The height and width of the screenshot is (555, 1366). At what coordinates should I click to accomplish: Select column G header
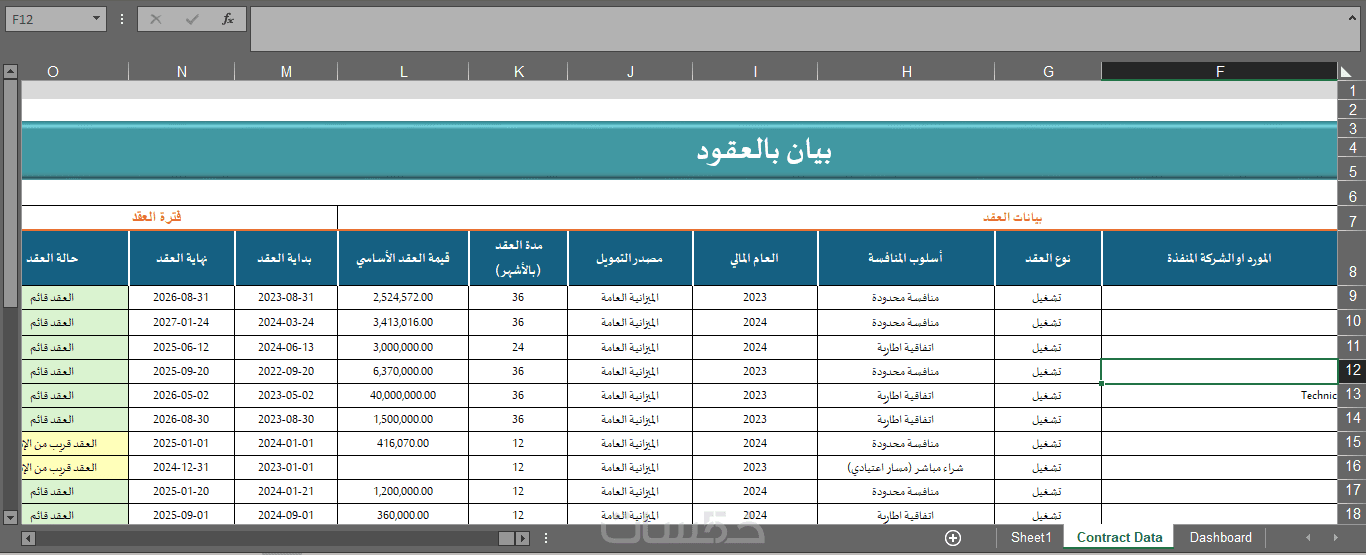pos(1048,71)
